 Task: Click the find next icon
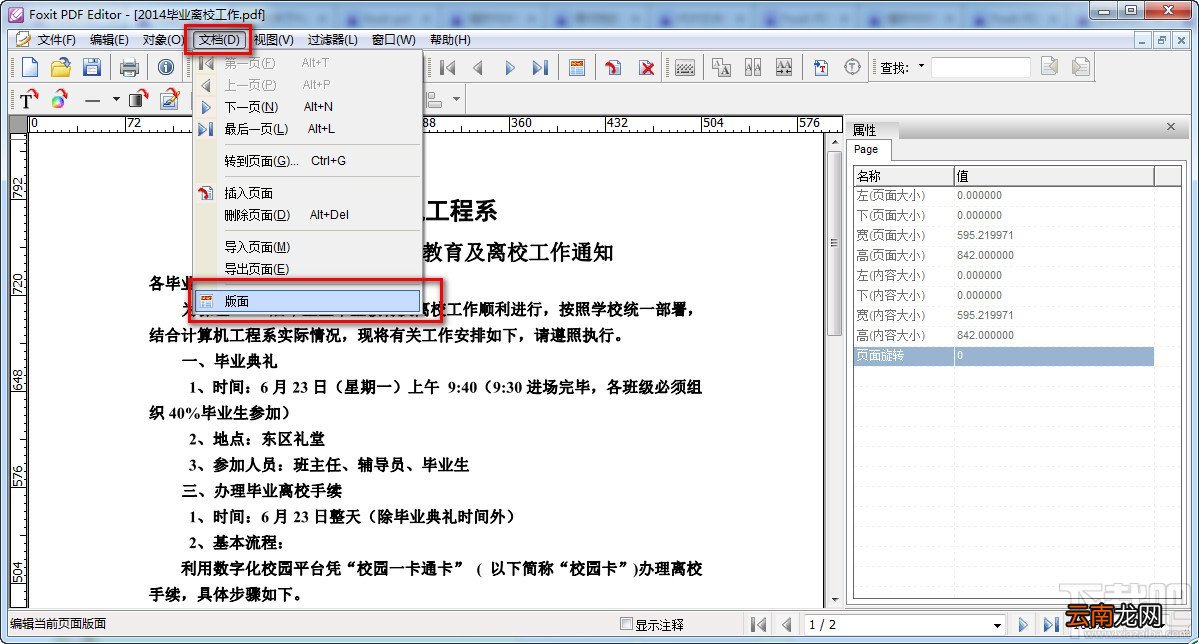point(1080,67)
